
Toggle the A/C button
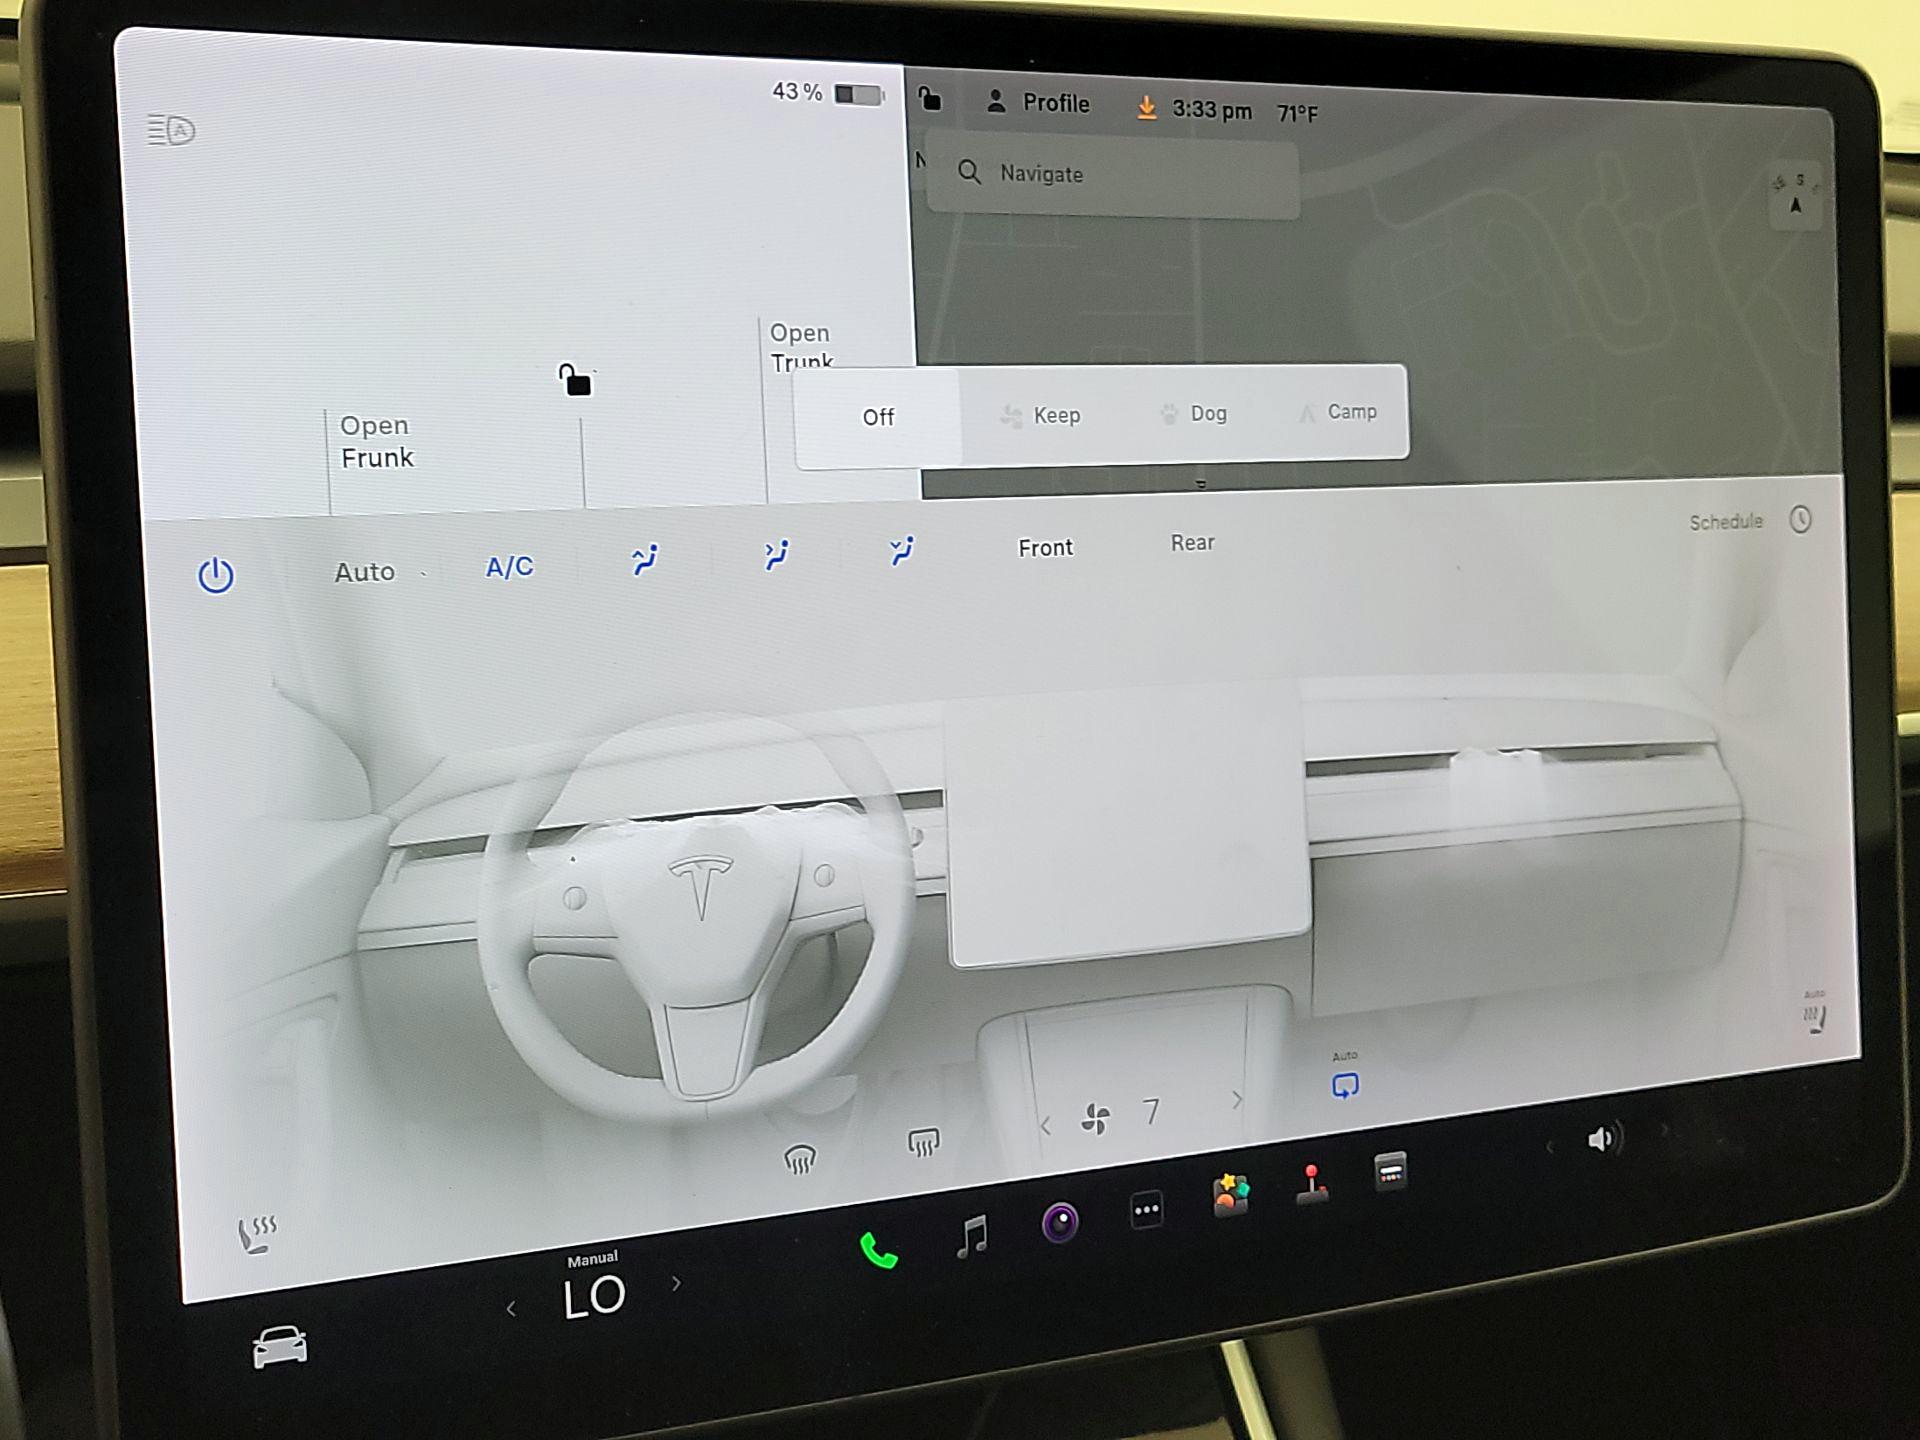coord(509,567)
